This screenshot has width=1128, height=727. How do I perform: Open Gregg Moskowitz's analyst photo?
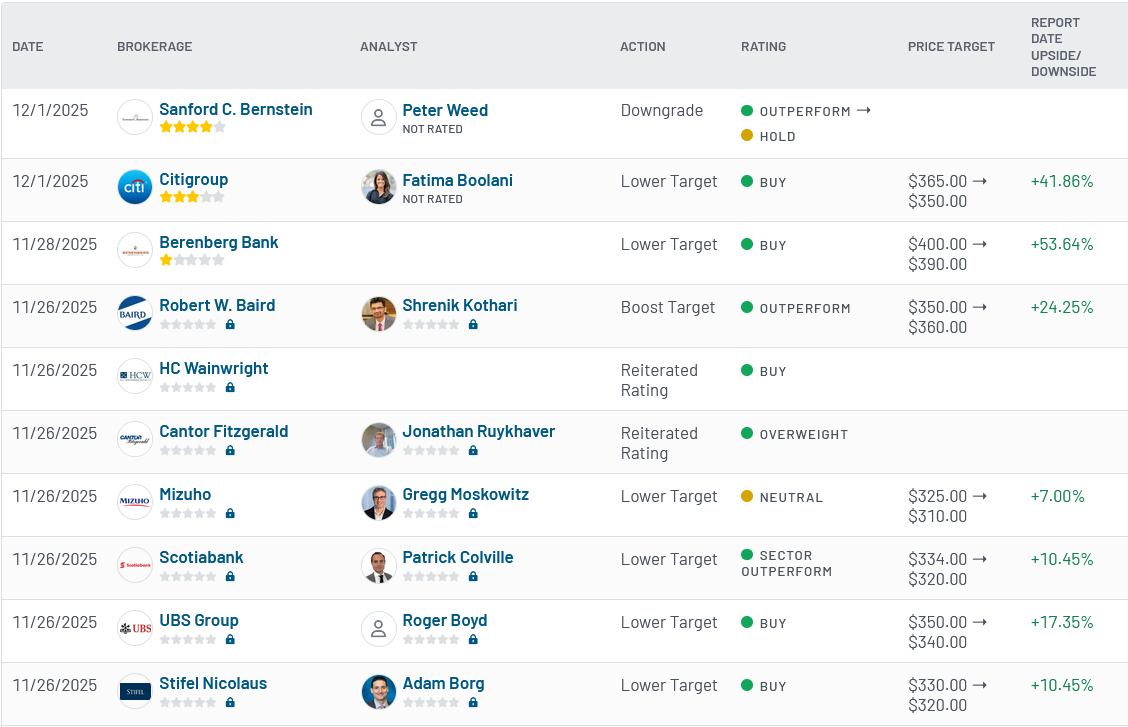378,502
